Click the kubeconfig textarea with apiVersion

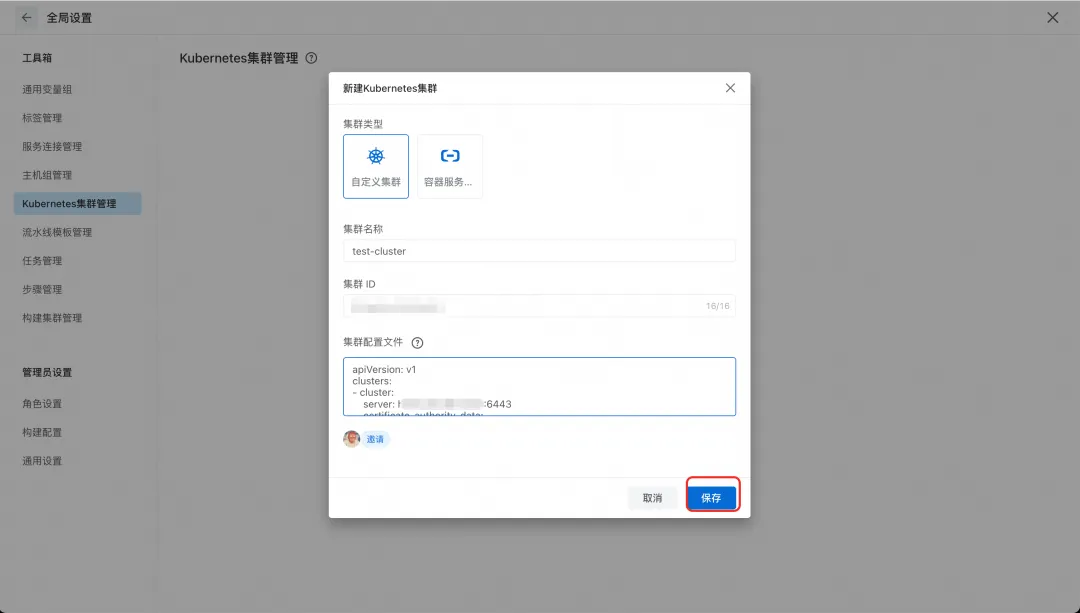coord(539,386)
